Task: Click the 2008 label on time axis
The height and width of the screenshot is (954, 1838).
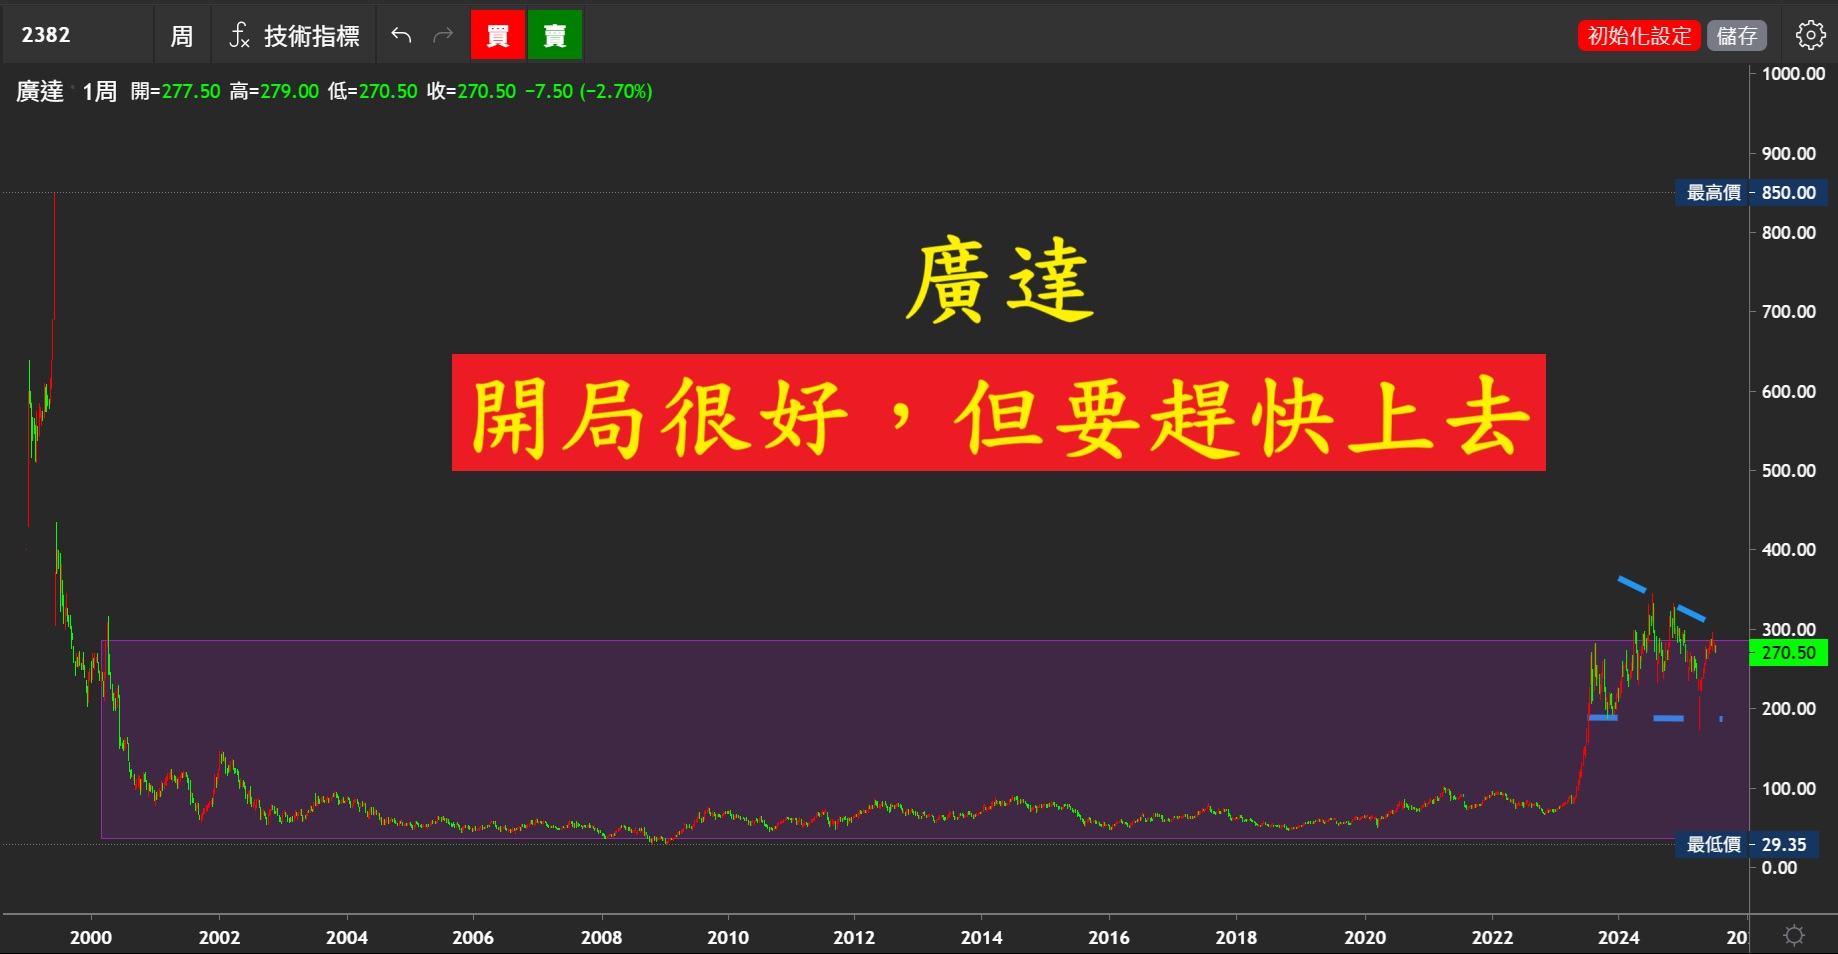Action: 602,937
